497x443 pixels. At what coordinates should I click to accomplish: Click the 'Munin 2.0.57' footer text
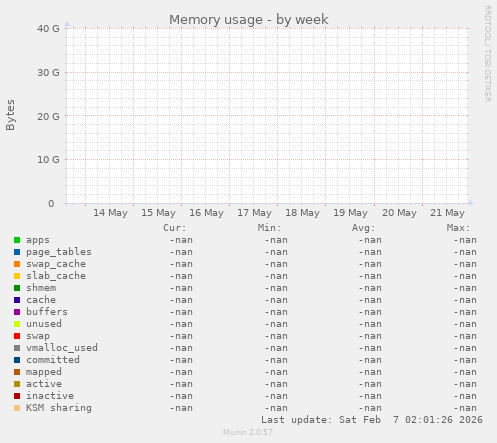click(248, 432)
